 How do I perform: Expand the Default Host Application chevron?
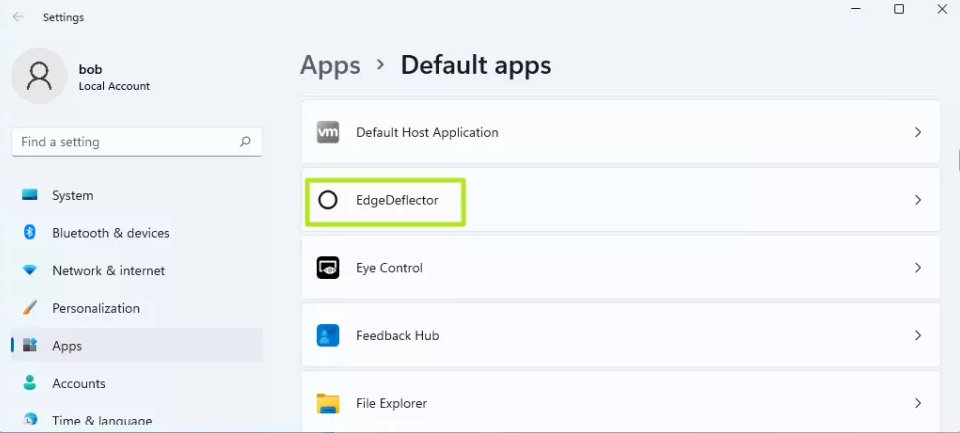[x=918, y=132]
